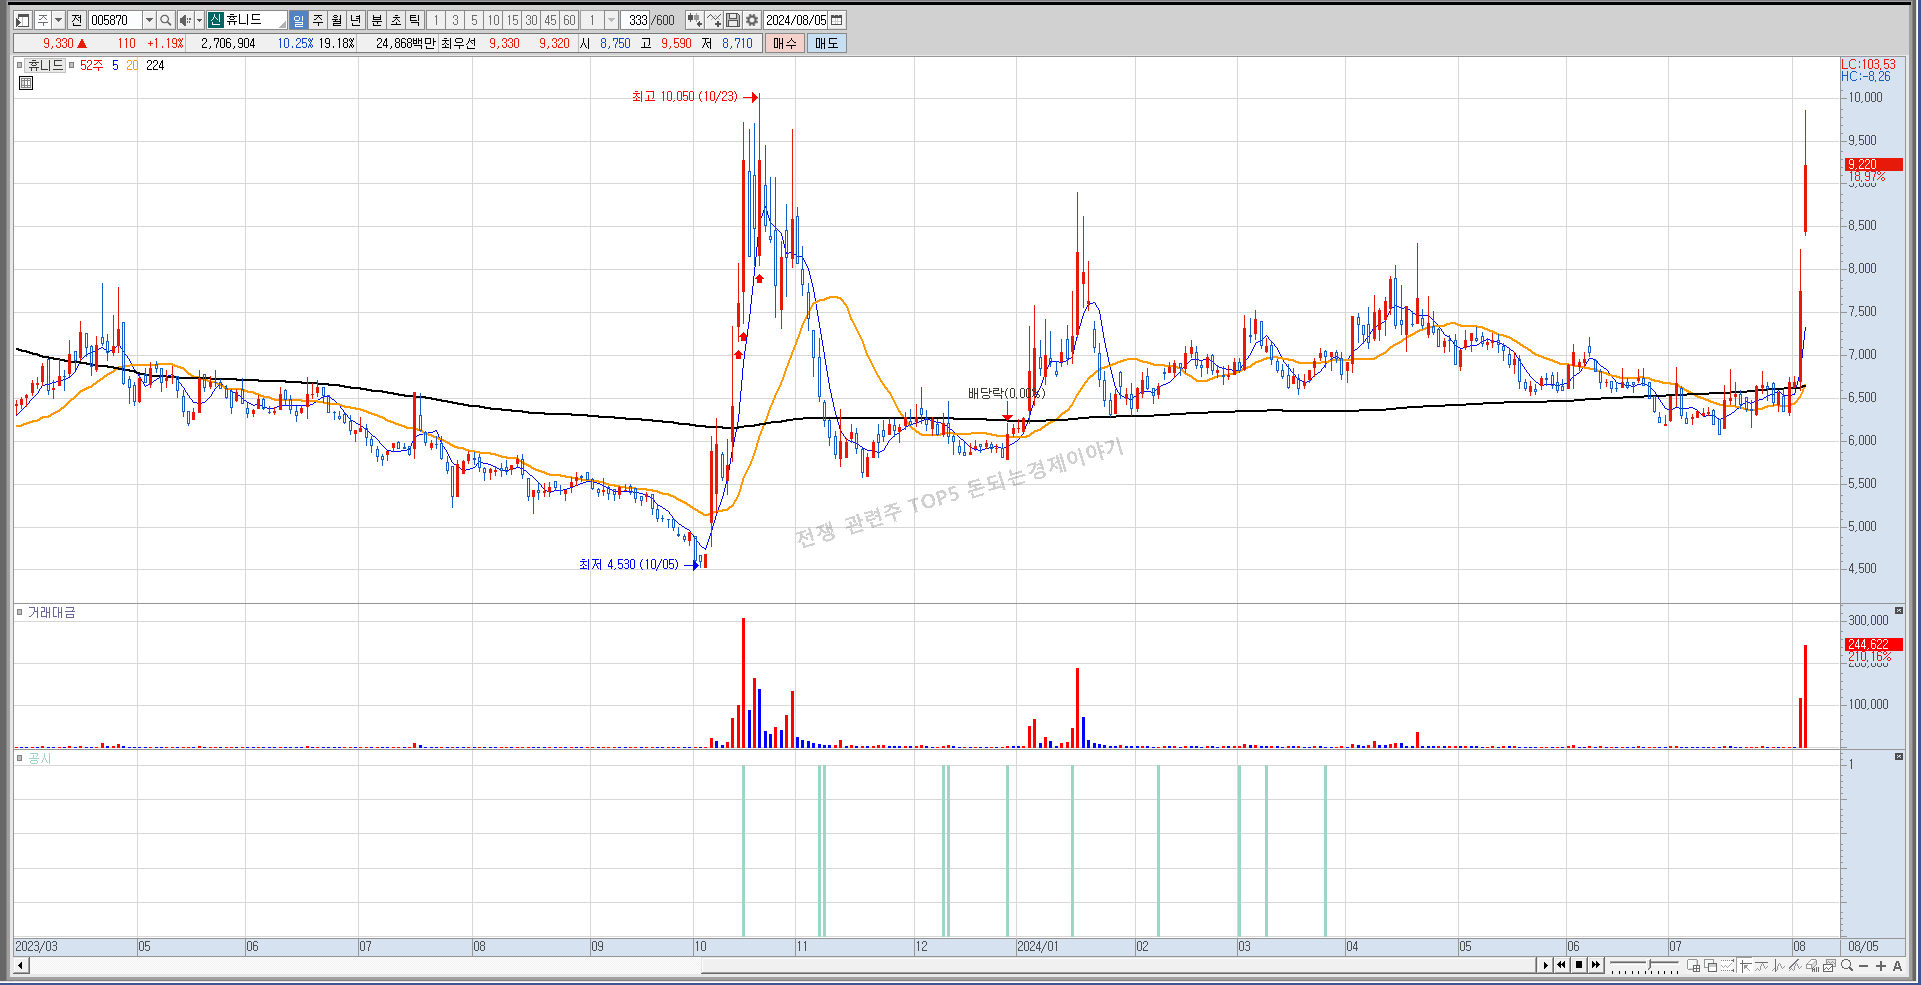Image resolution: width=1921 pixels, height=985 pixels.
Task: Click the horizontal scrollbar left arrow
Action: click(x=20, y=965)
